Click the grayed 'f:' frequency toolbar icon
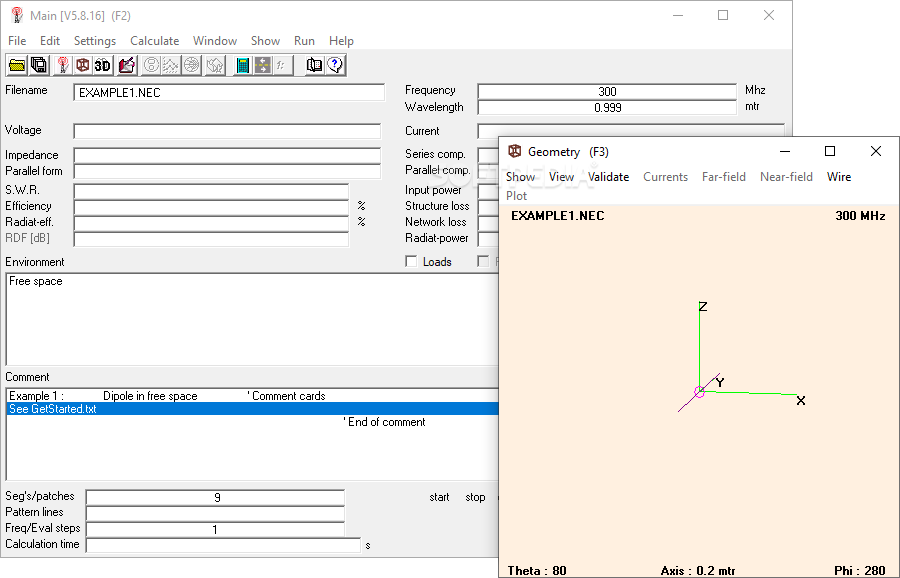Image resolution: width=900 pixels, height=578 pixels. click(x=282, y=65)
